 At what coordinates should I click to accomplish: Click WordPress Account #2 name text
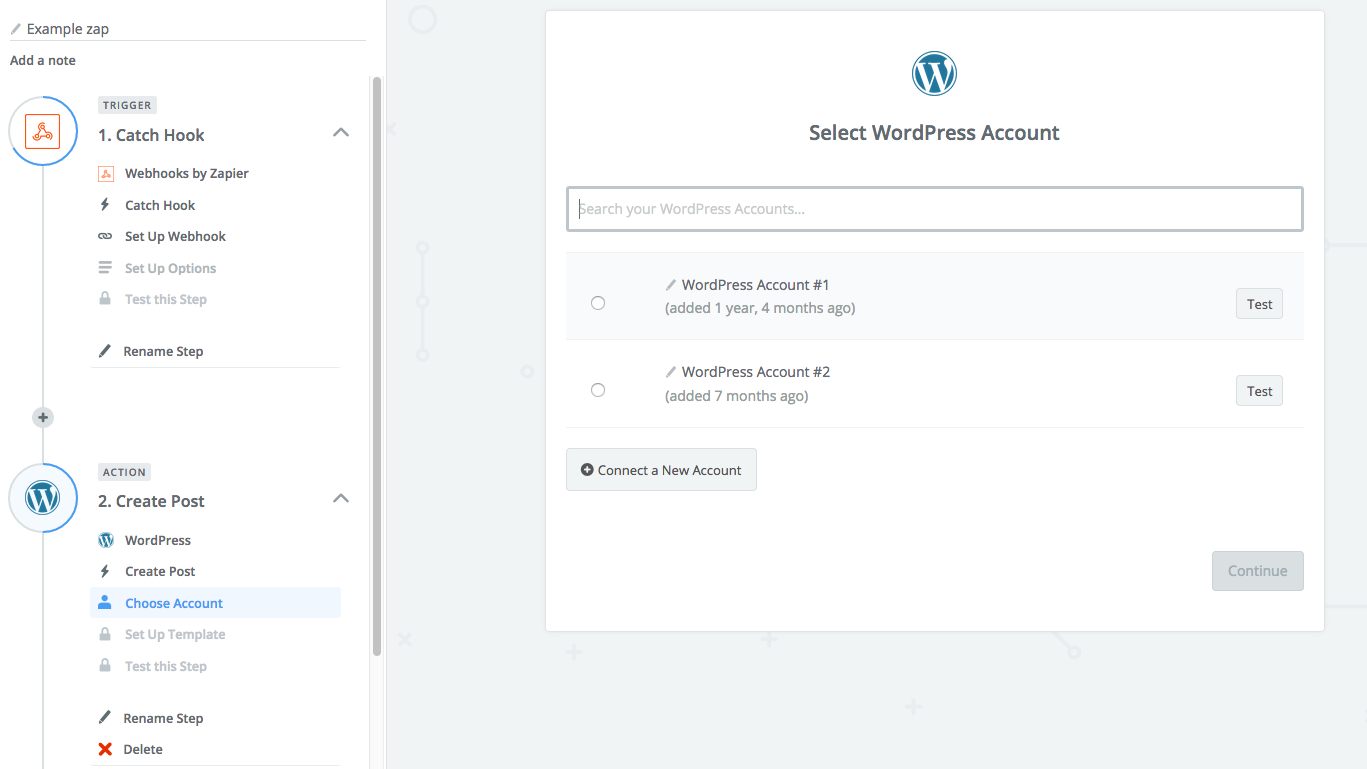756,372
